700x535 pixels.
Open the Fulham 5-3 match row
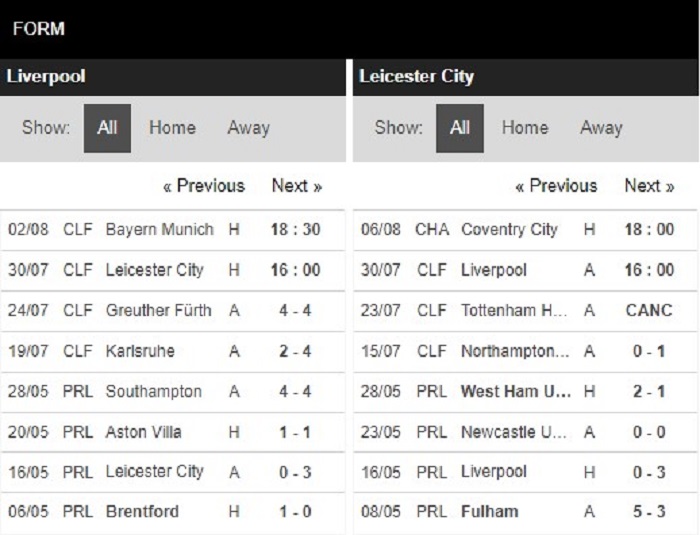click(x=525, y=512)
